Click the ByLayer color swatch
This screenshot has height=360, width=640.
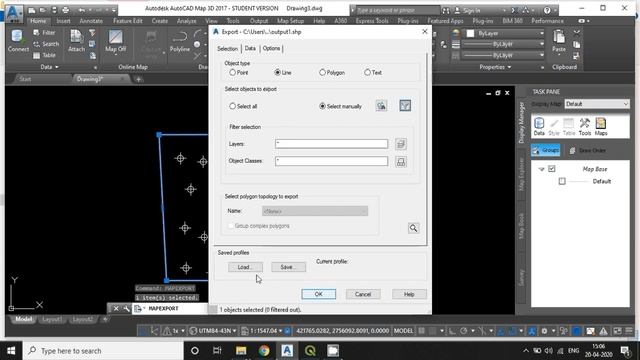(x=470, y=33)
